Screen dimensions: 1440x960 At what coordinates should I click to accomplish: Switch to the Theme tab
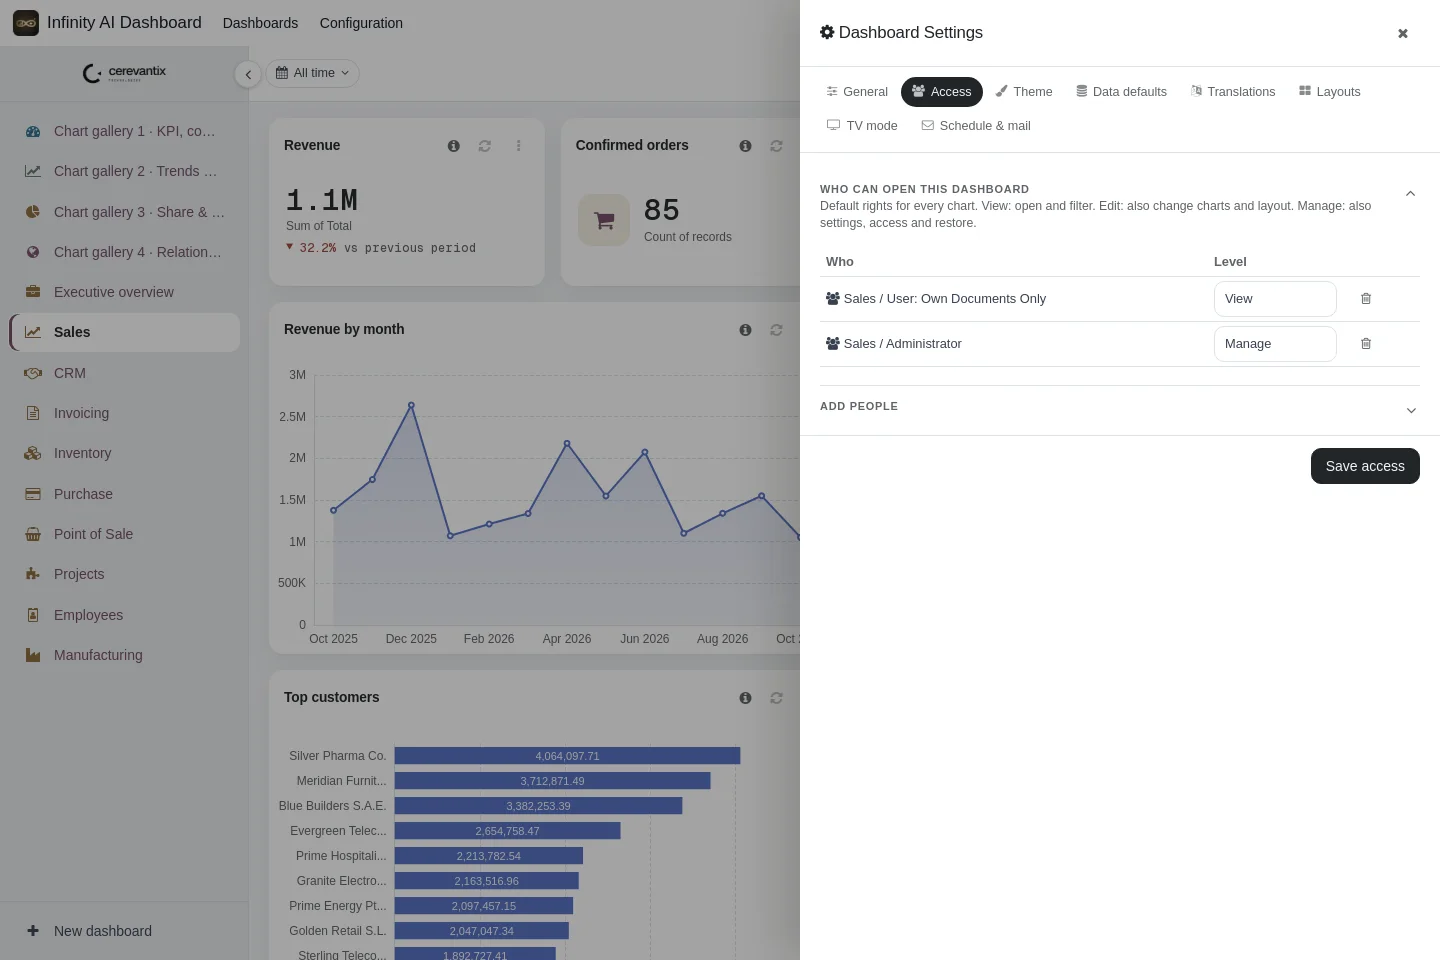point(1024,92)
